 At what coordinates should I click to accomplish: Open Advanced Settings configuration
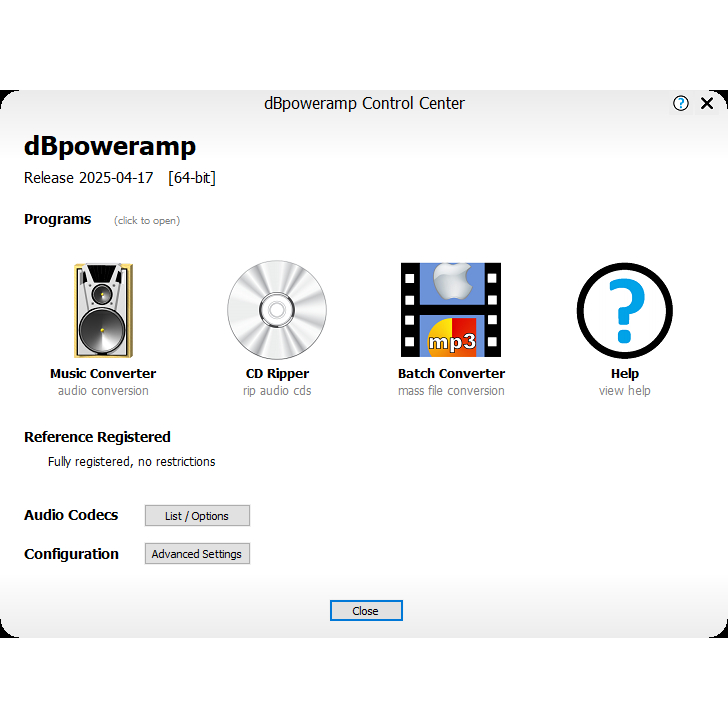[197, 553]
